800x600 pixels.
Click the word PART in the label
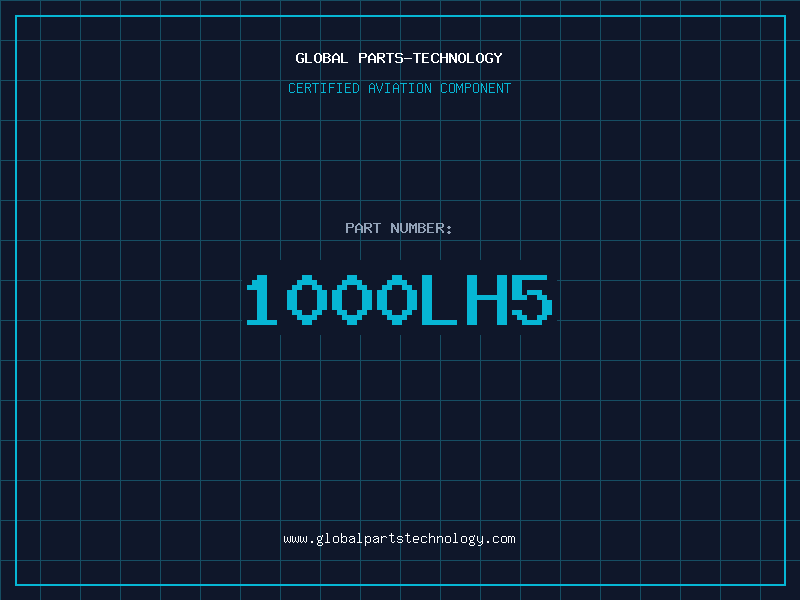coord(363,228)
